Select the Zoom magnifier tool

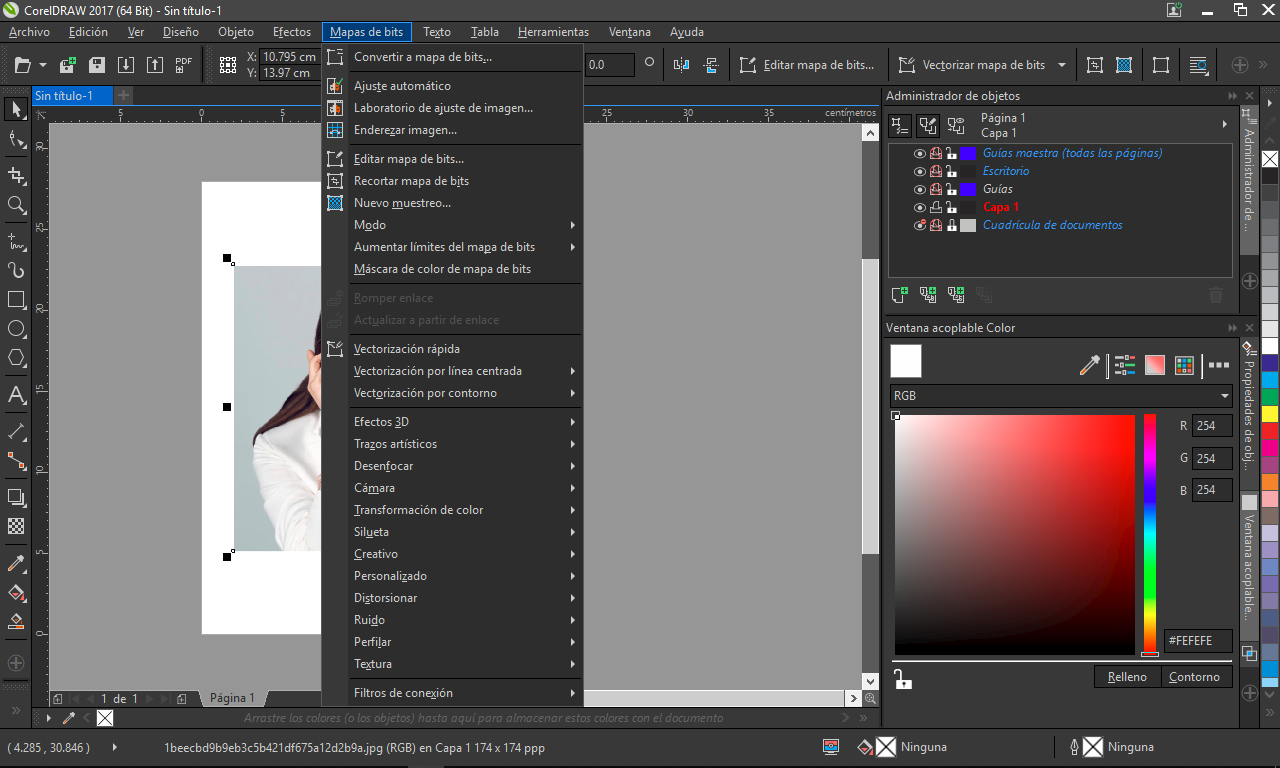point(16,205)
